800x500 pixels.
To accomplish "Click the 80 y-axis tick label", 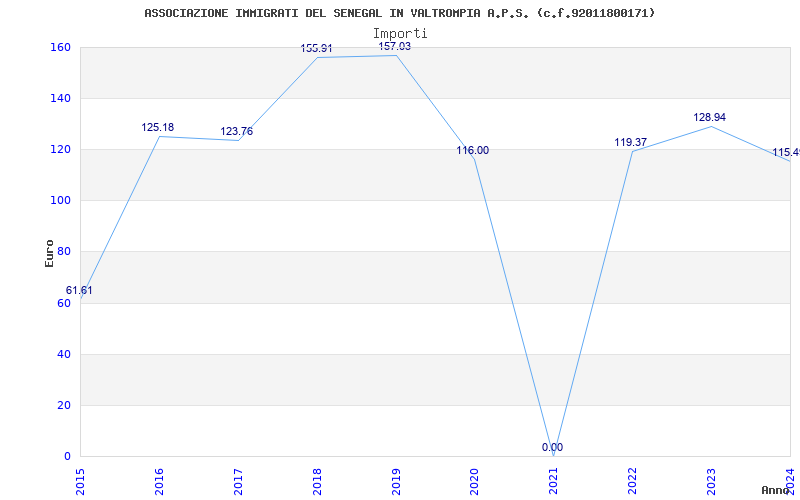I will point(63,252).
